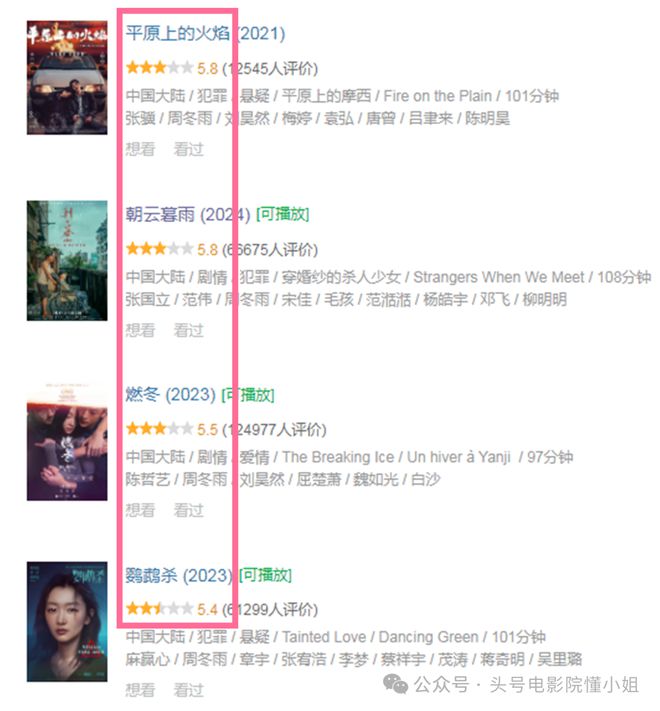Open the 平原上的火焰 (2021) movie title link

pyautogui.click(x=205, y=34)
